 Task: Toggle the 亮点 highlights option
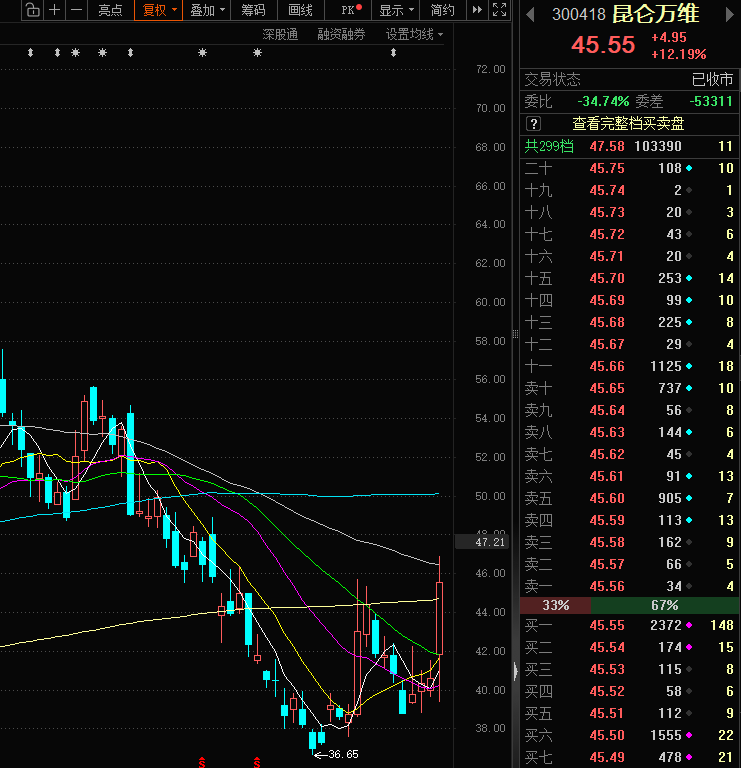(110, 10)
